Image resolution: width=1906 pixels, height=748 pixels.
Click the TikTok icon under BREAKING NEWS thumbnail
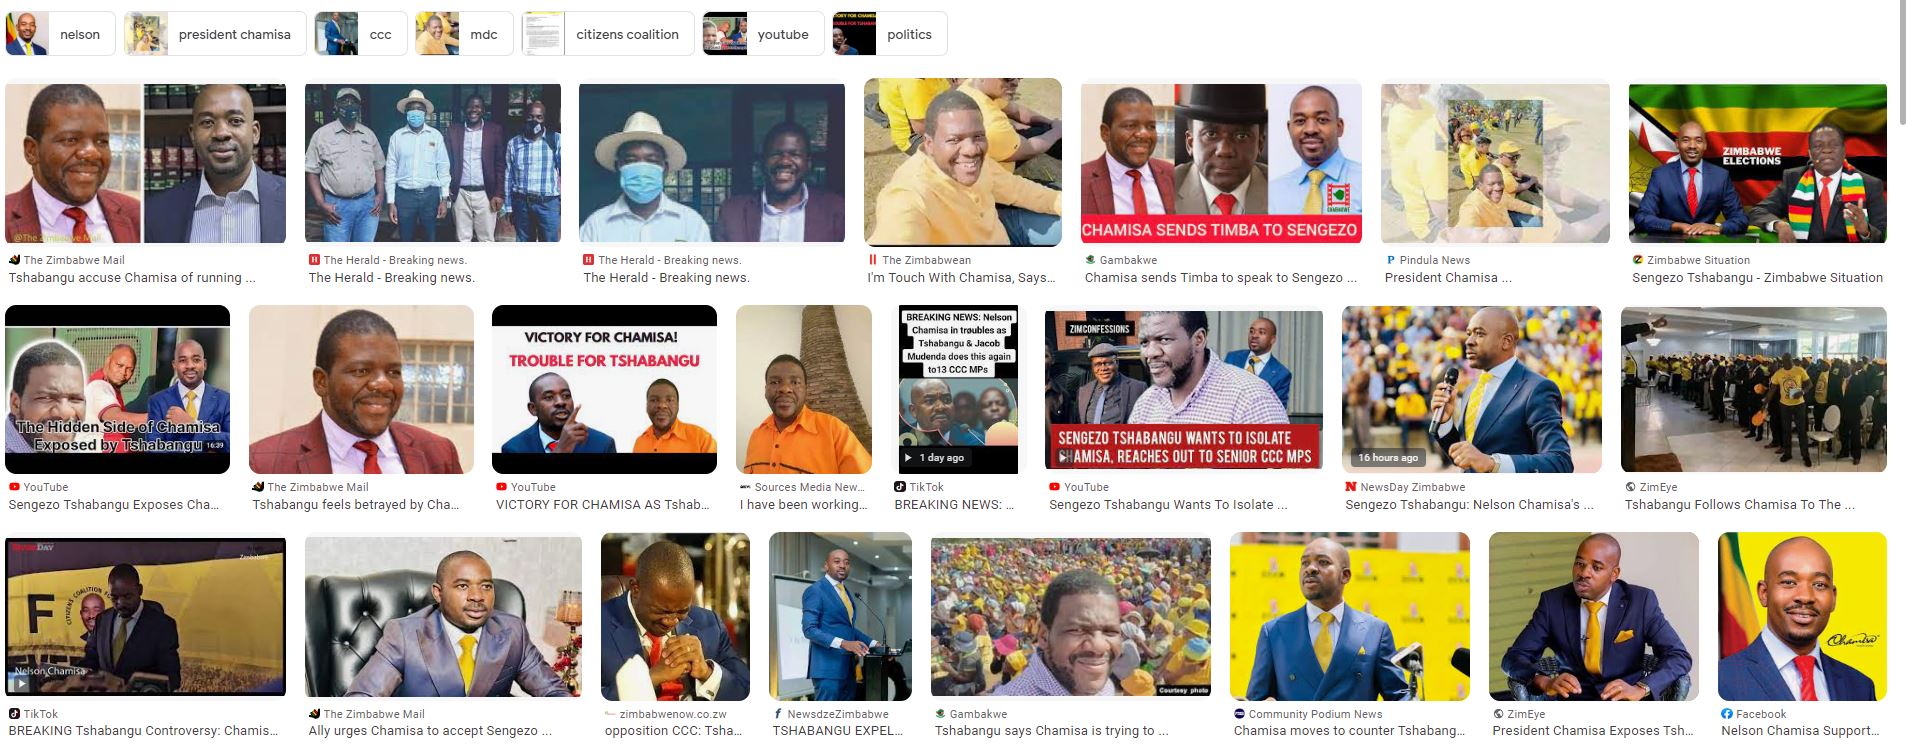point(900,487)
